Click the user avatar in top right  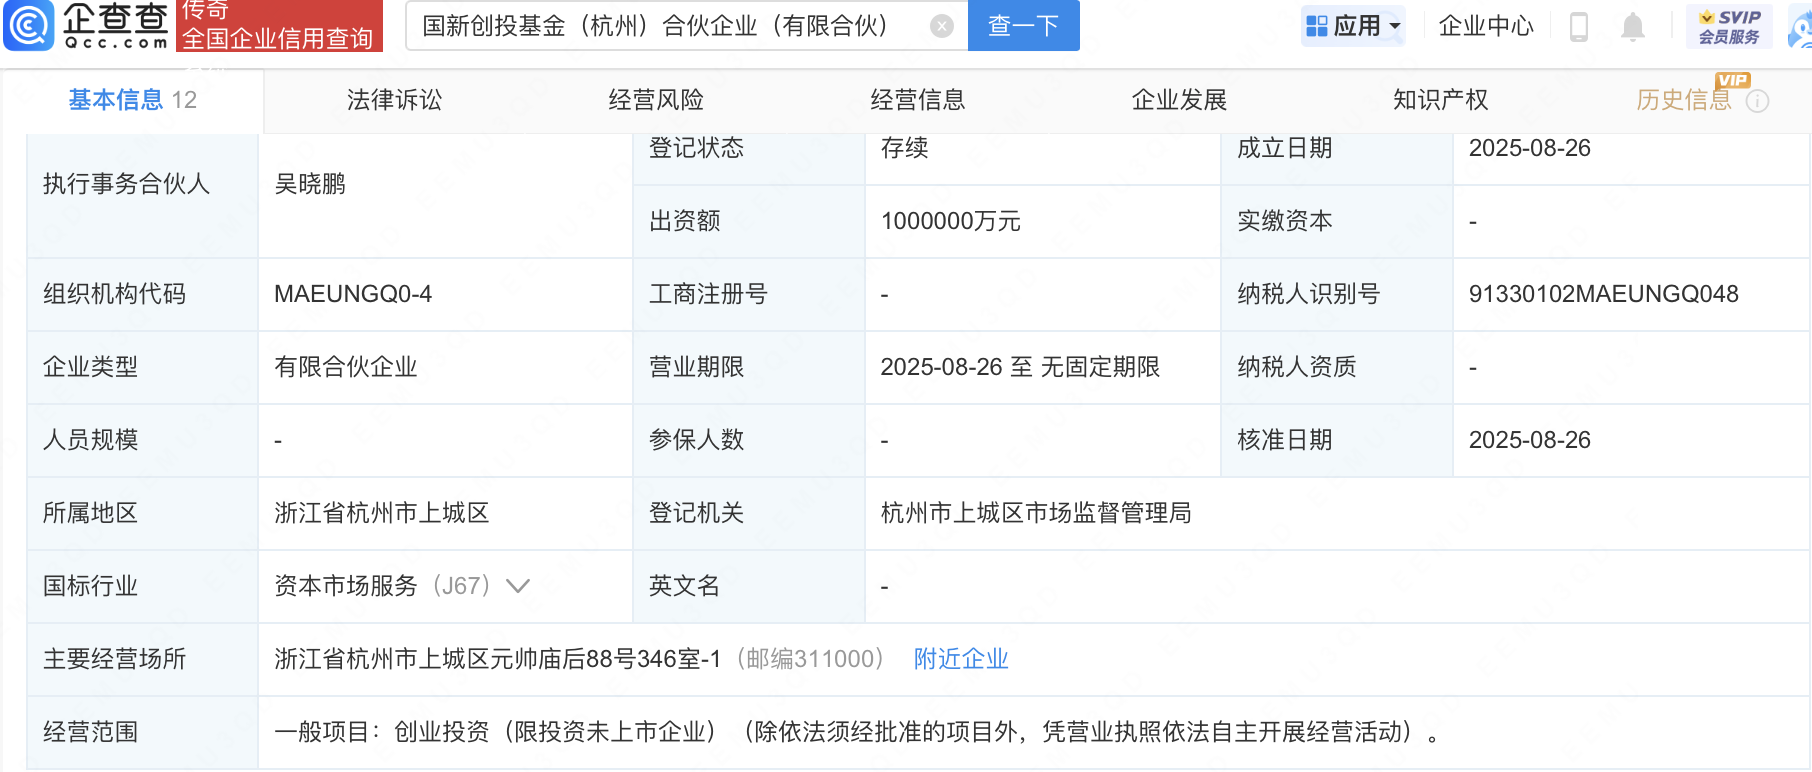click(1800, 28)
